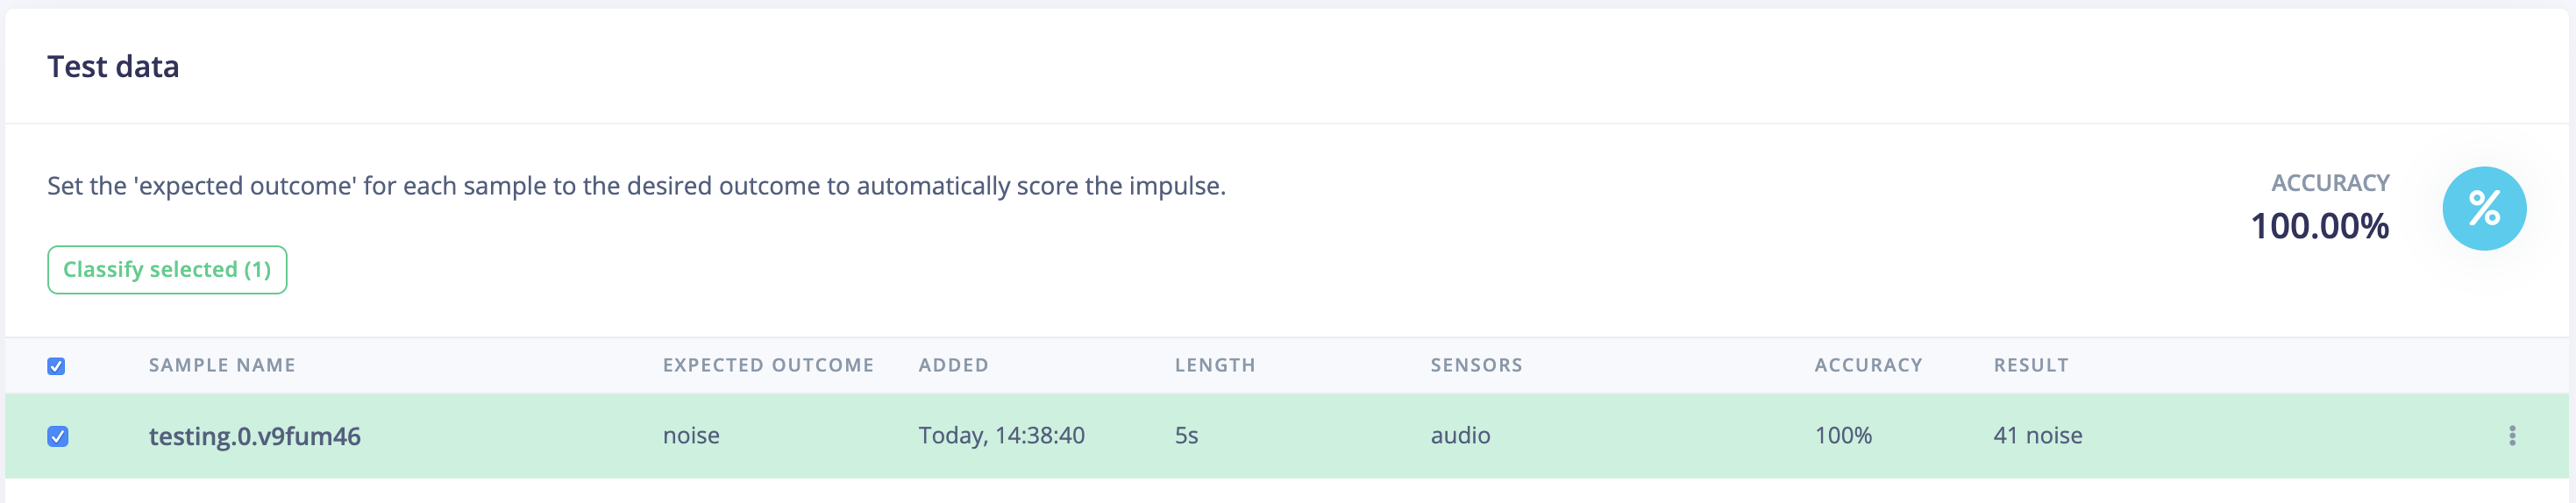Click the '41 noise' result cell

2037,435
